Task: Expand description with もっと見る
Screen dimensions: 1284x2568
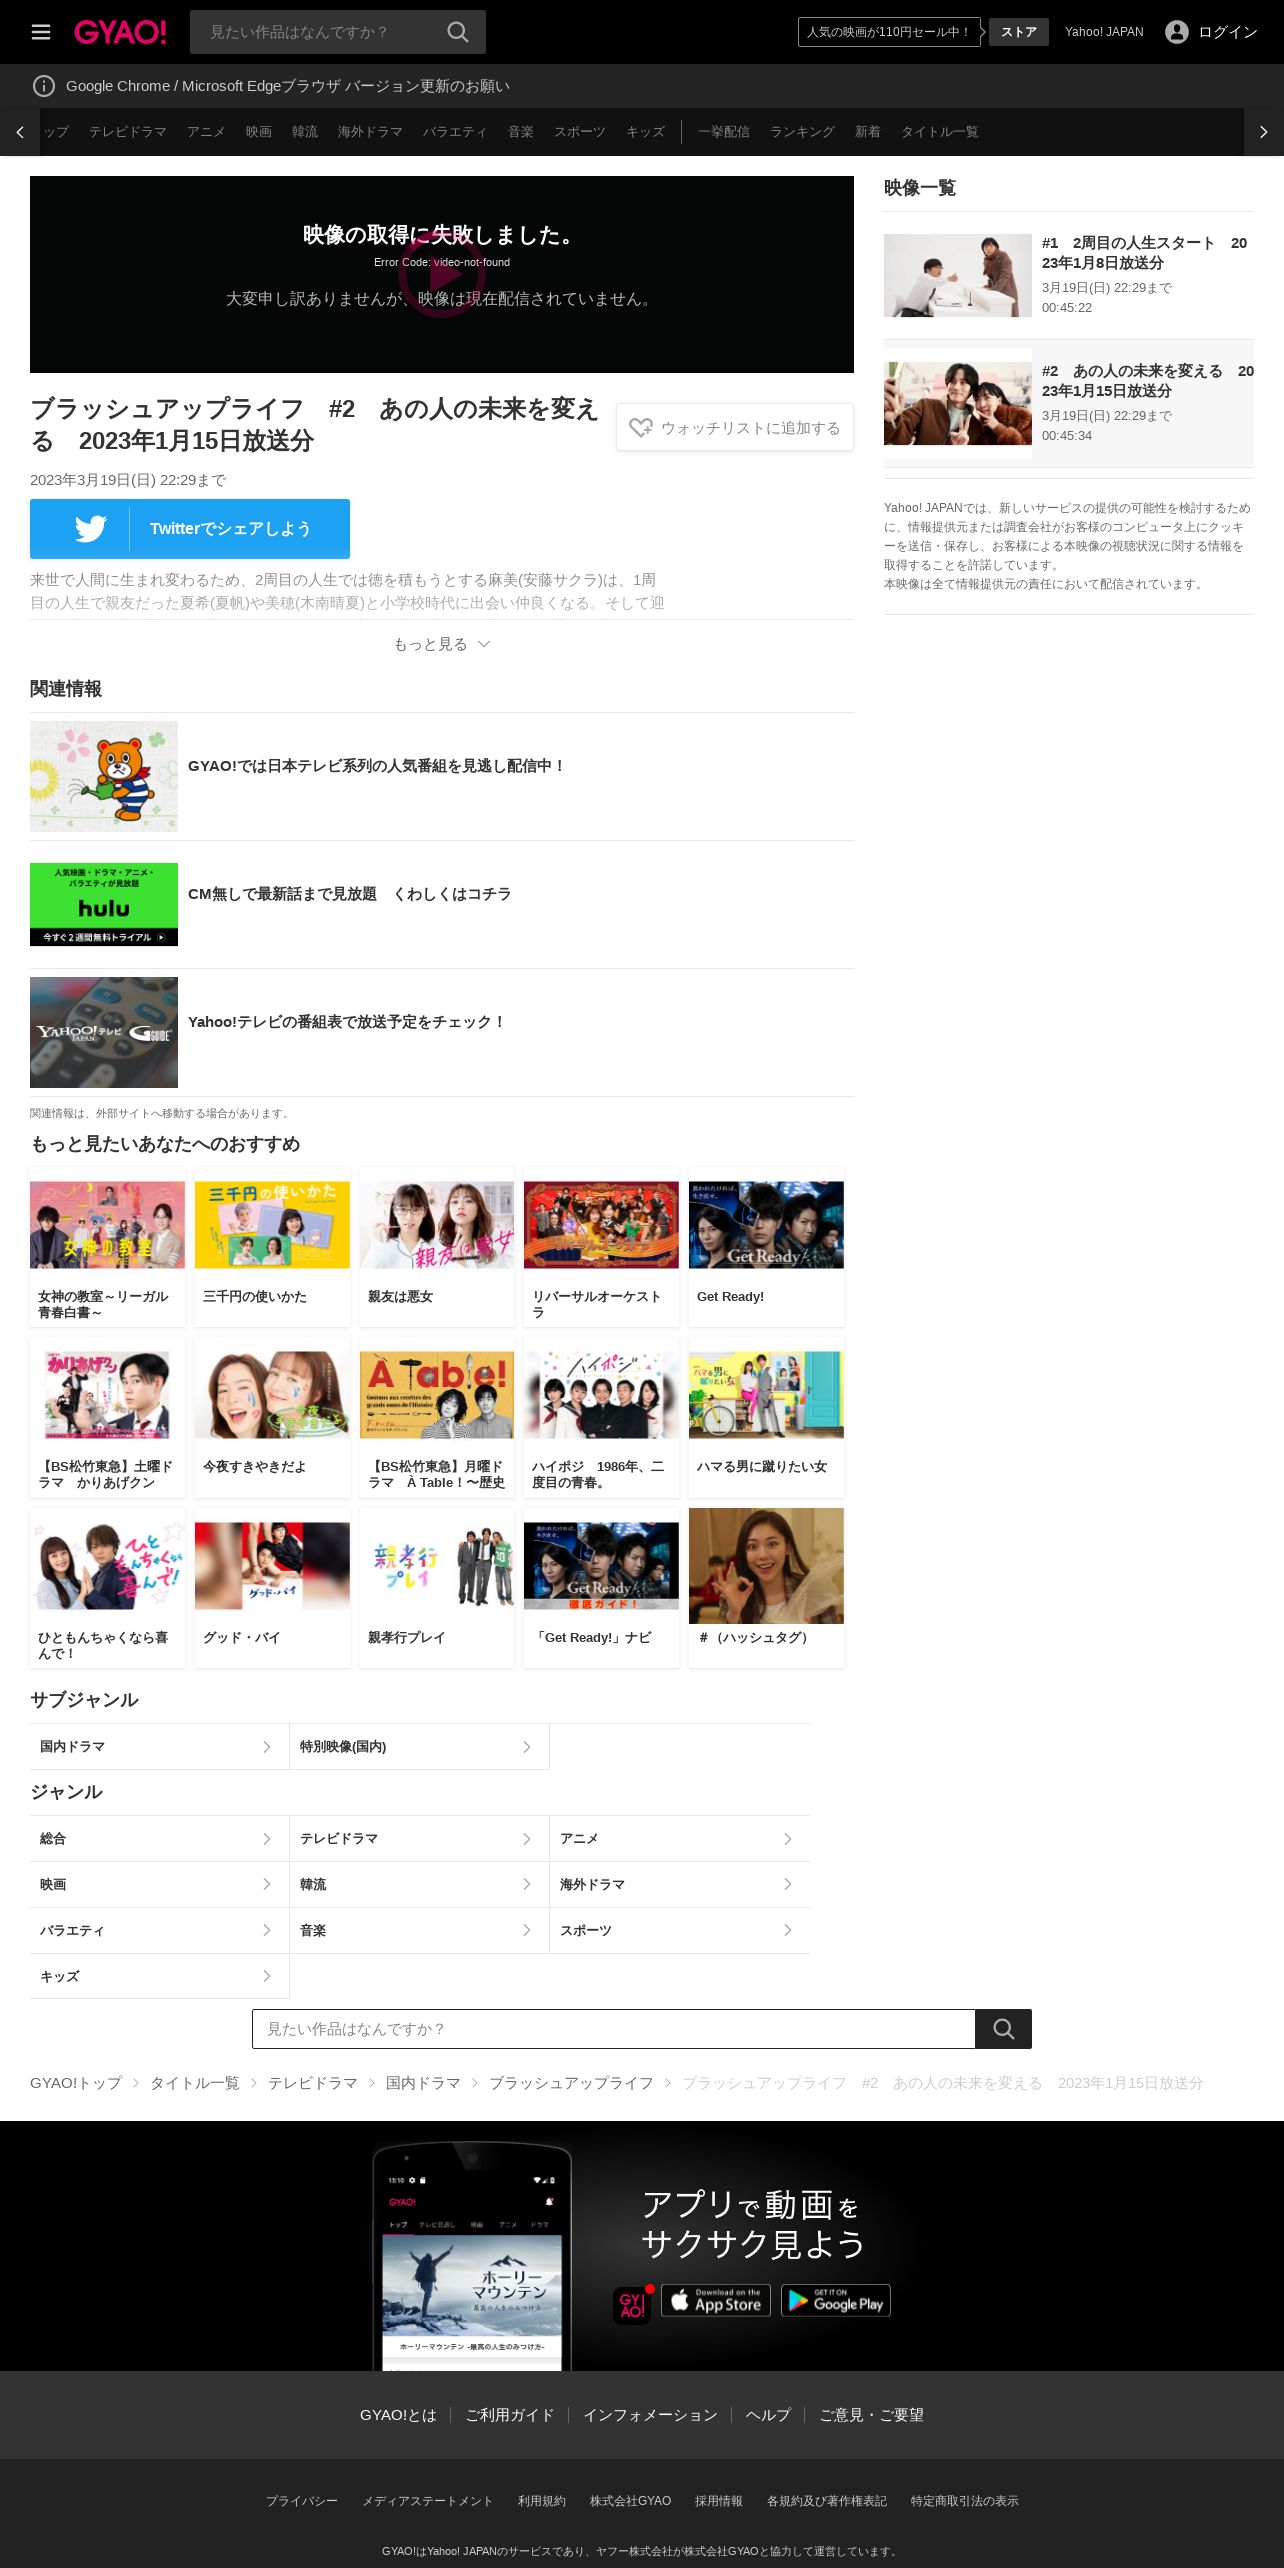Action: [x=441, y=644]
